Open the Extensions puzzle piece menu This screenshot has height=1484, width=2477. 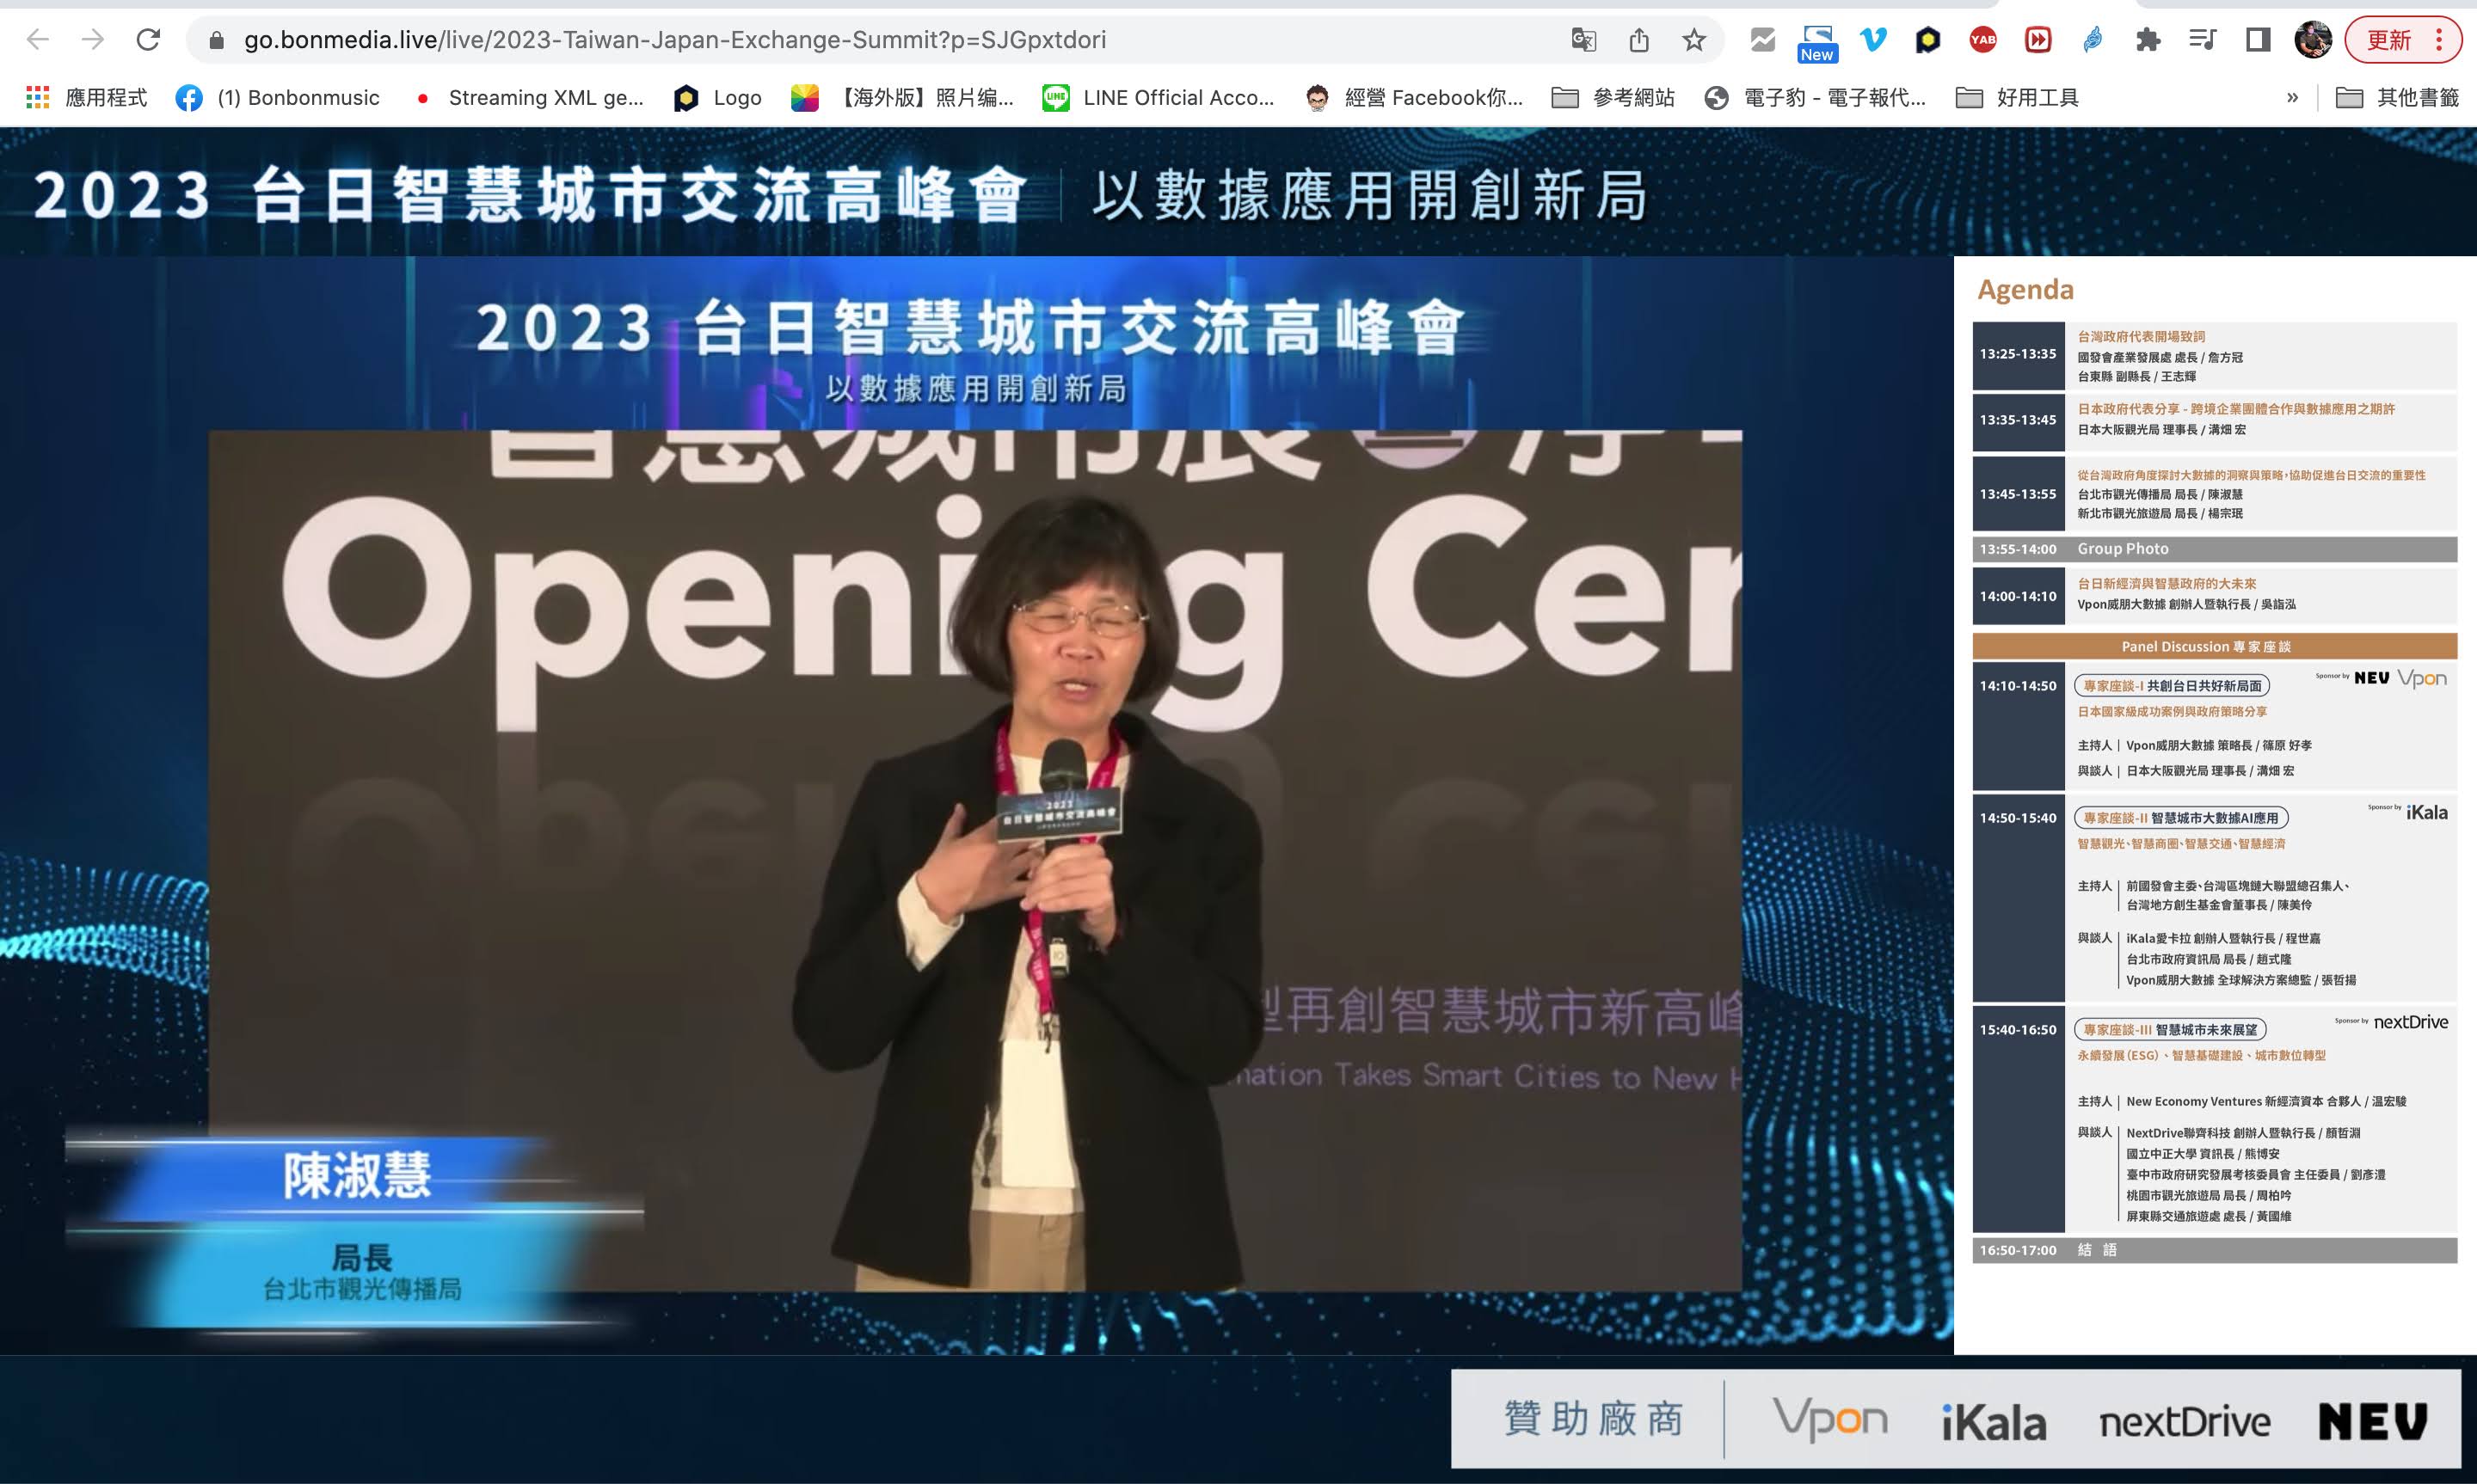point(2148,40)
